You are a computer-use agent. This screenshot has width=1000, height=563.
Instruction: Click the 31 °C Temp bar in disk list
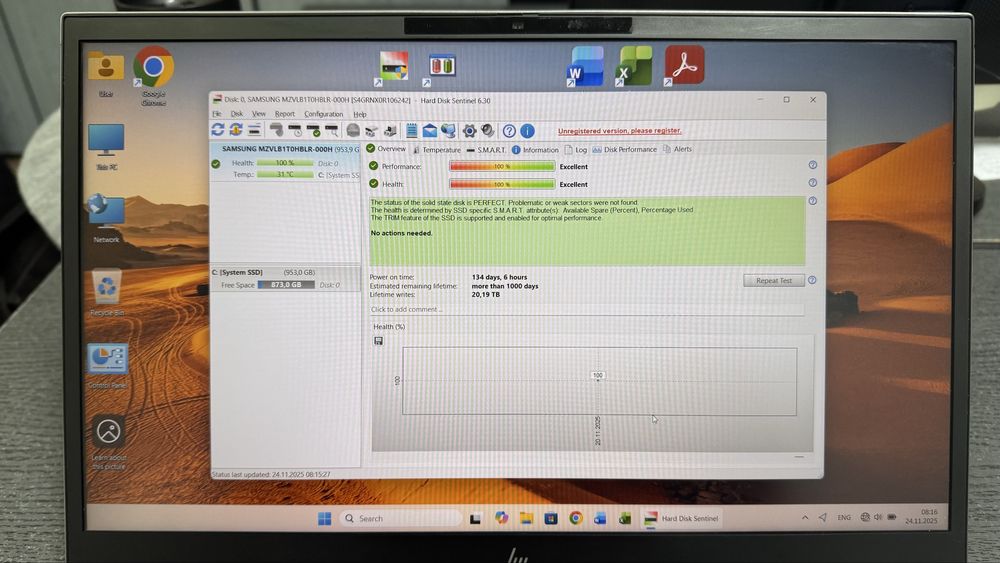(x=285, y=174)
